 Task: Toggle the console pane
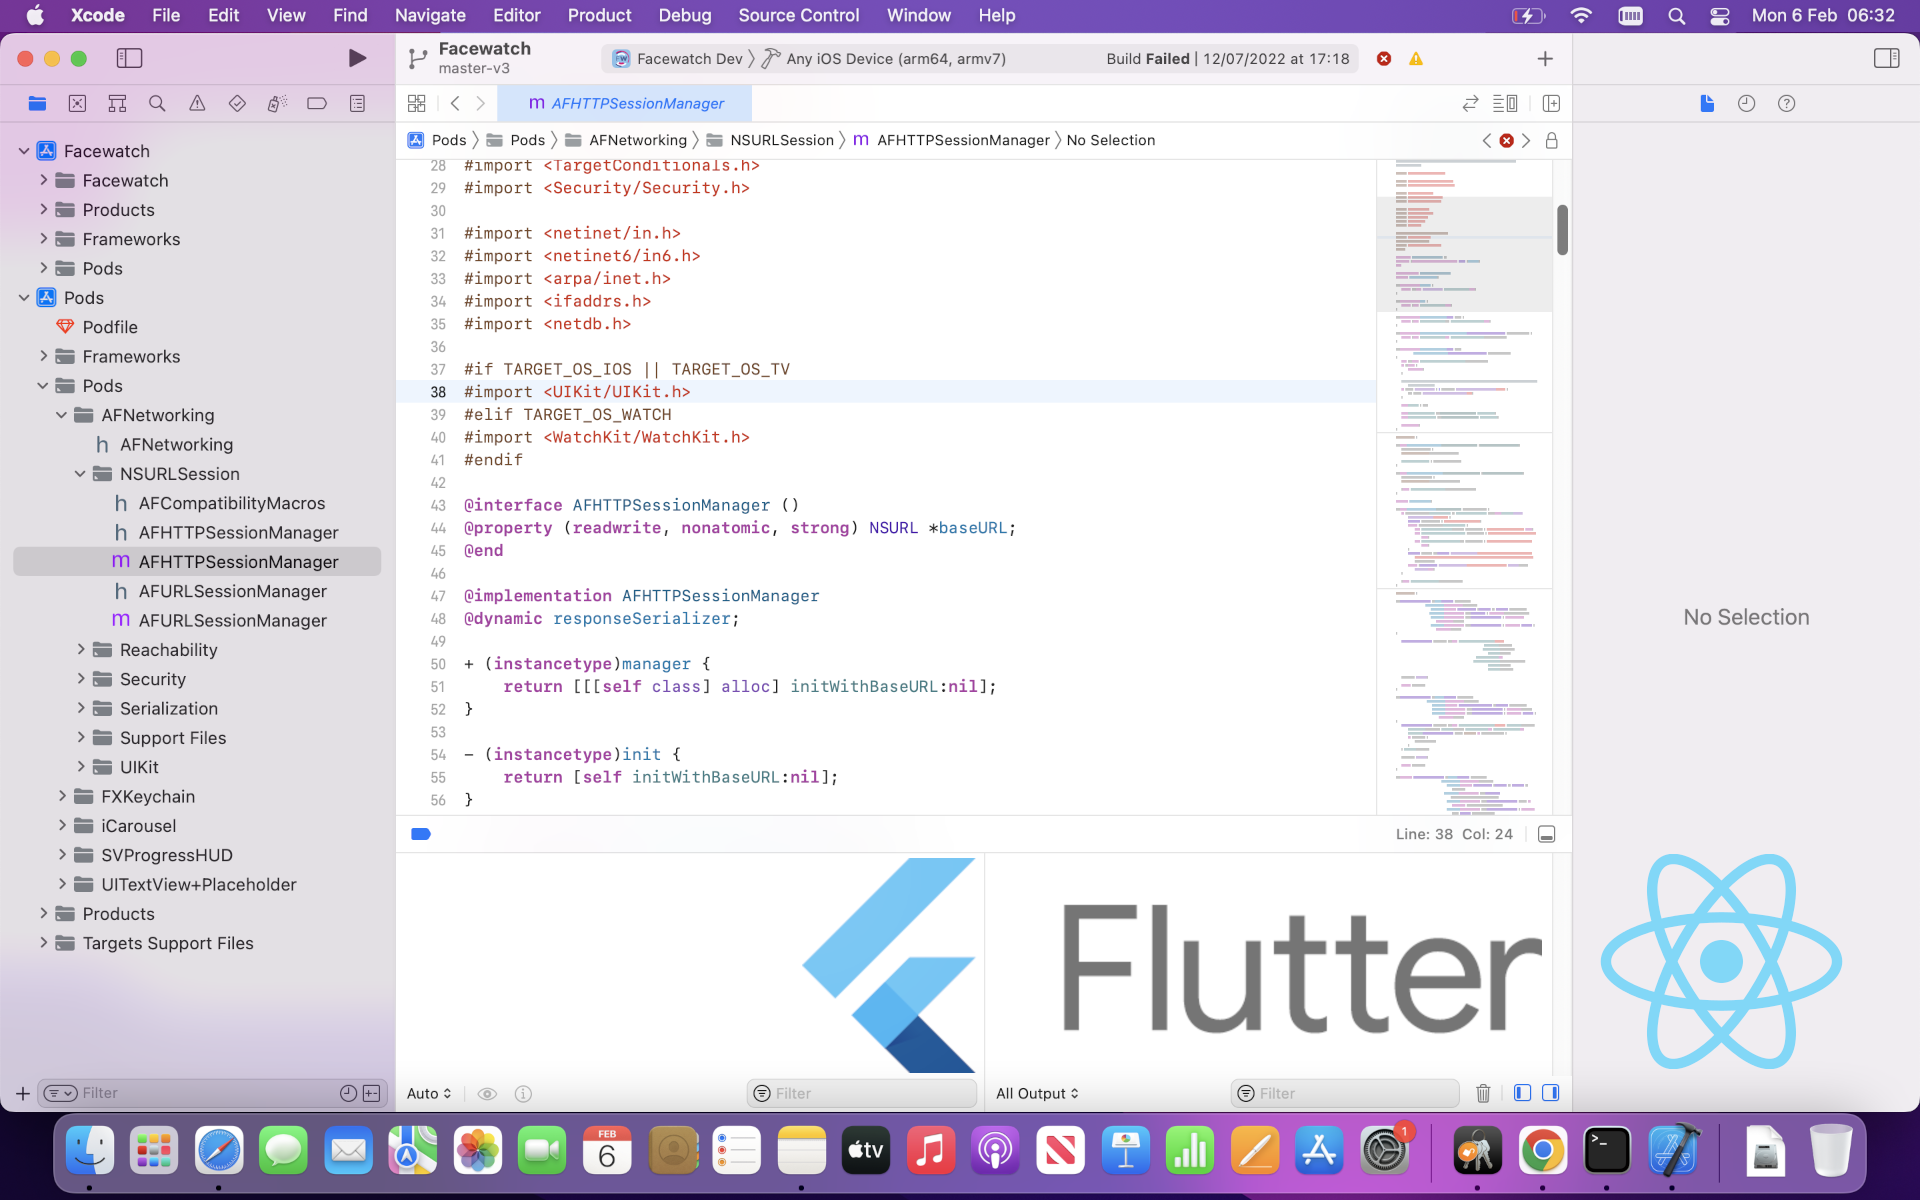1550,1093
